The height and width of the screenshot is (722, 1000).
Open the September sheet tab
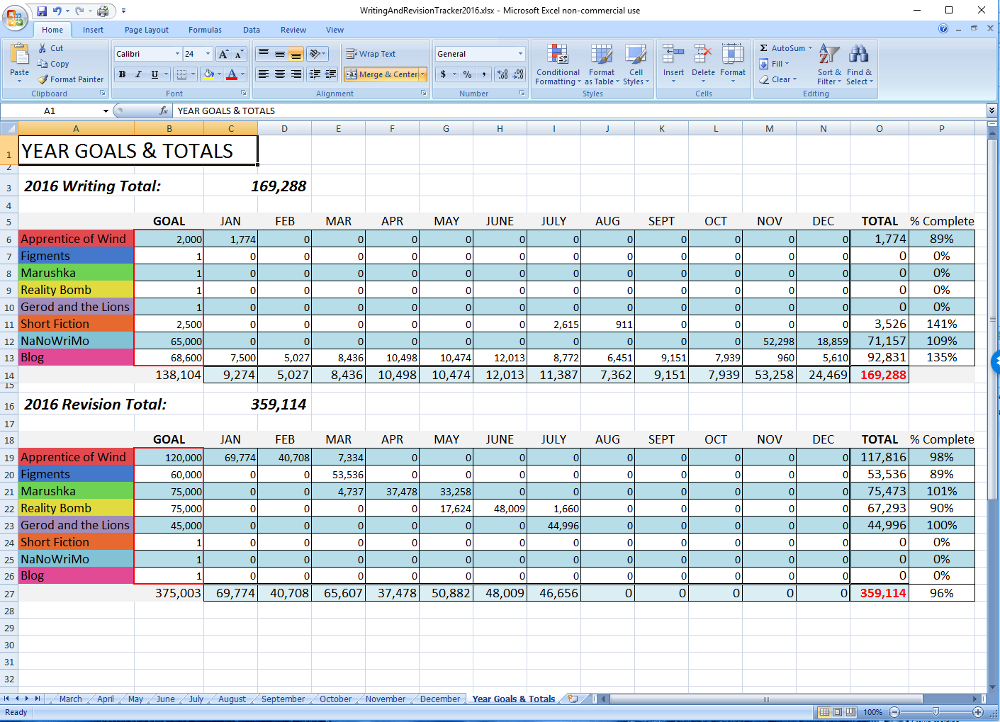pyautogui.click(x=283, y=699)
